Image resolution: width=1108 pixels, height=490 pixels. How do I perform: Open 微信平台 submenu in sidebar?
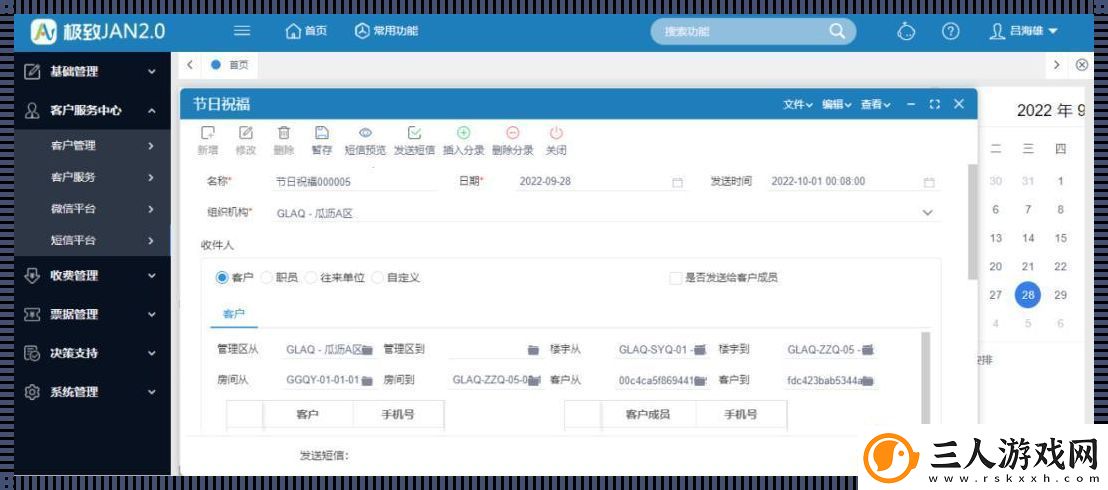(x=93, y=209)
